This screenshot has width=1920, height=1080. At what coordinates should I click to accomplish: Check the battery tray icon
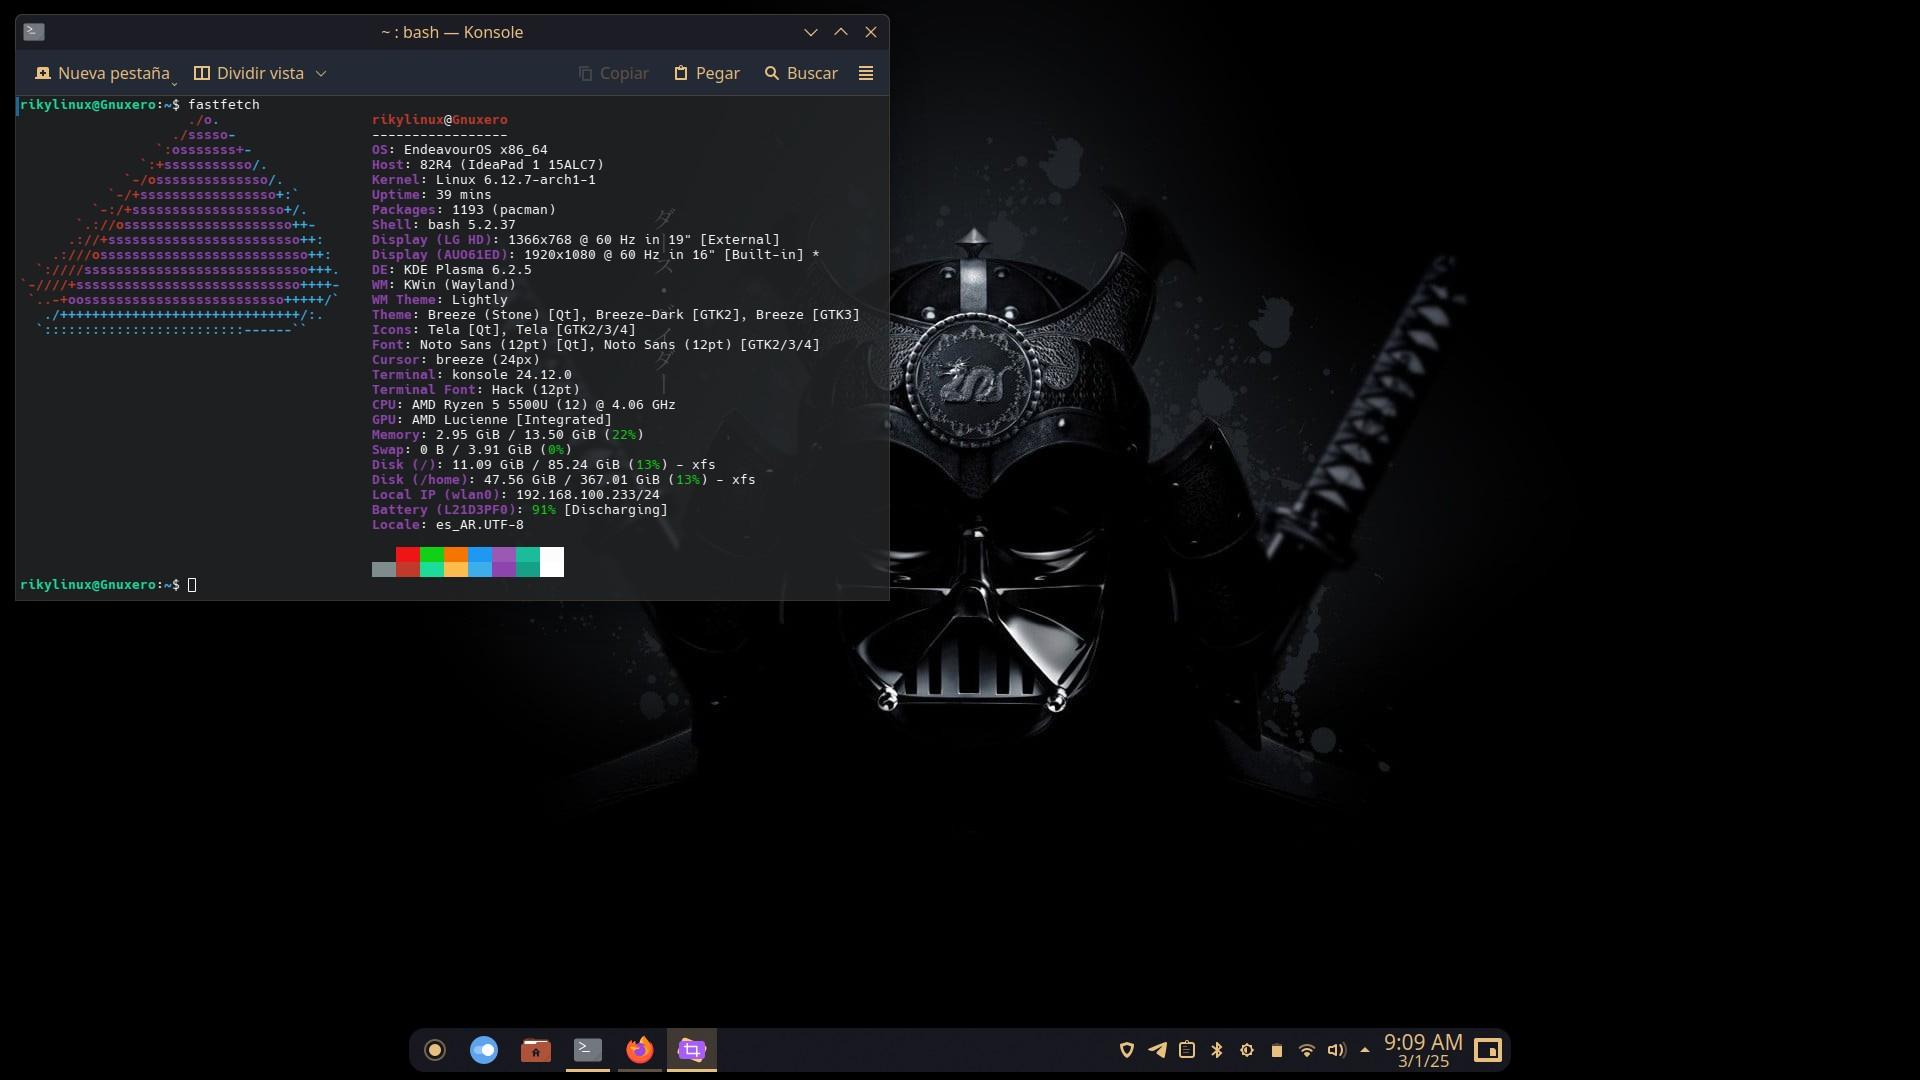[x=1277, y=1050]
